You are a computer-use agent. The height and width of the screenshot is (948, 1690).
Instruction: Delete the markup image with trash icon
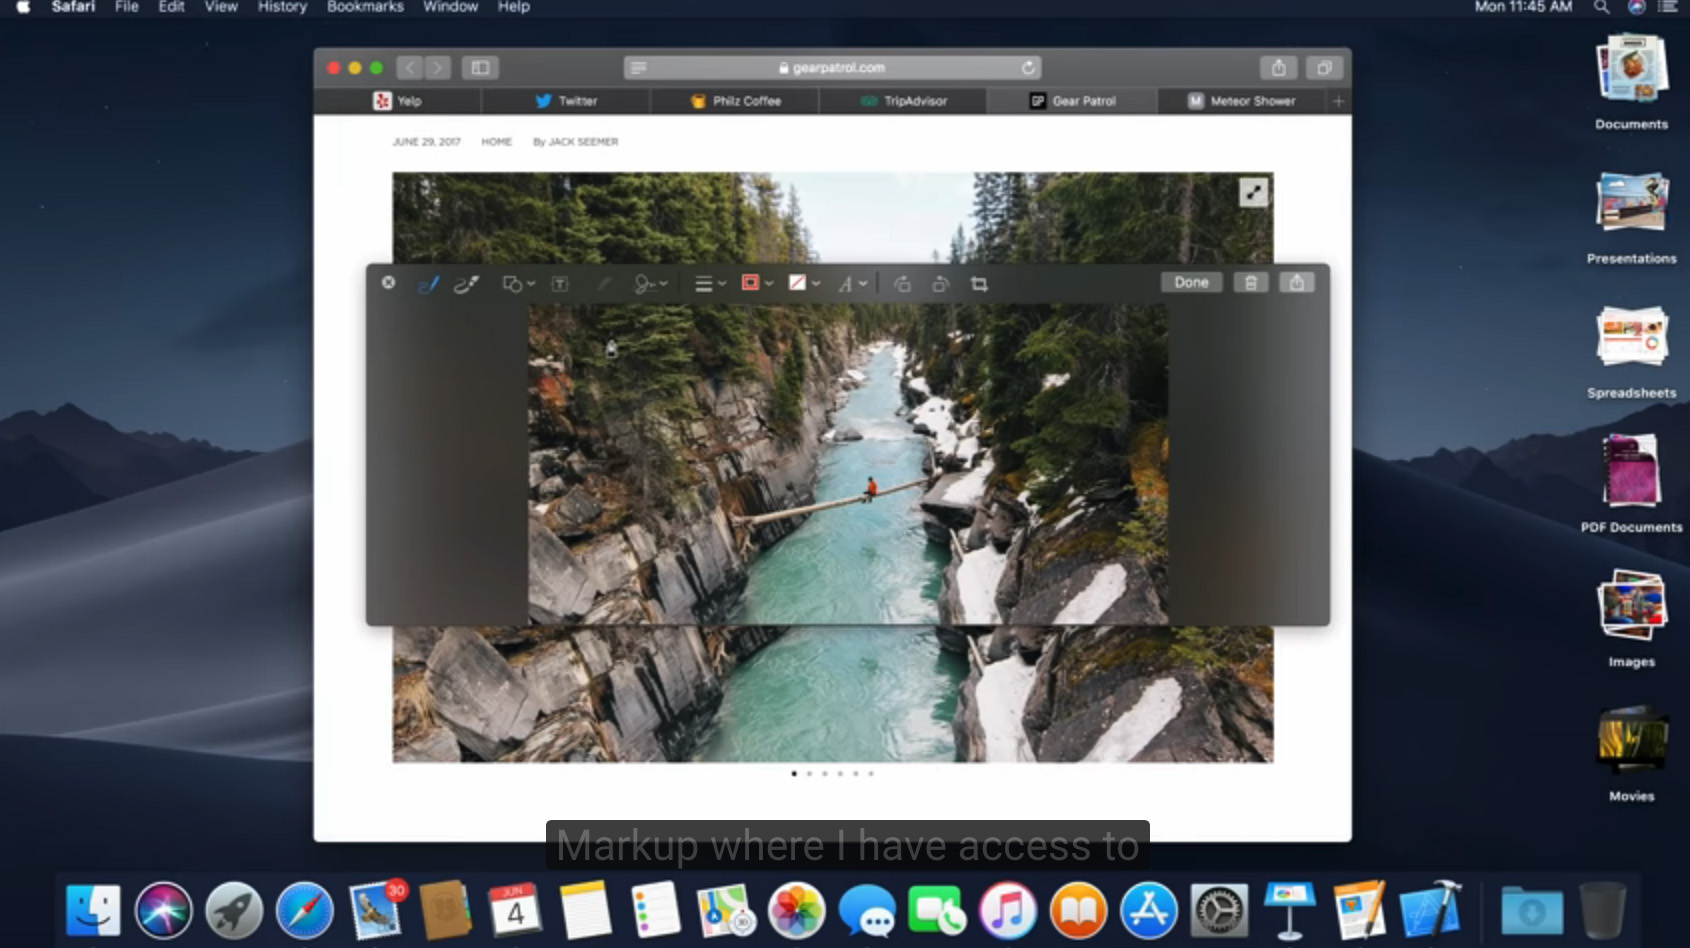[1250, 283]
